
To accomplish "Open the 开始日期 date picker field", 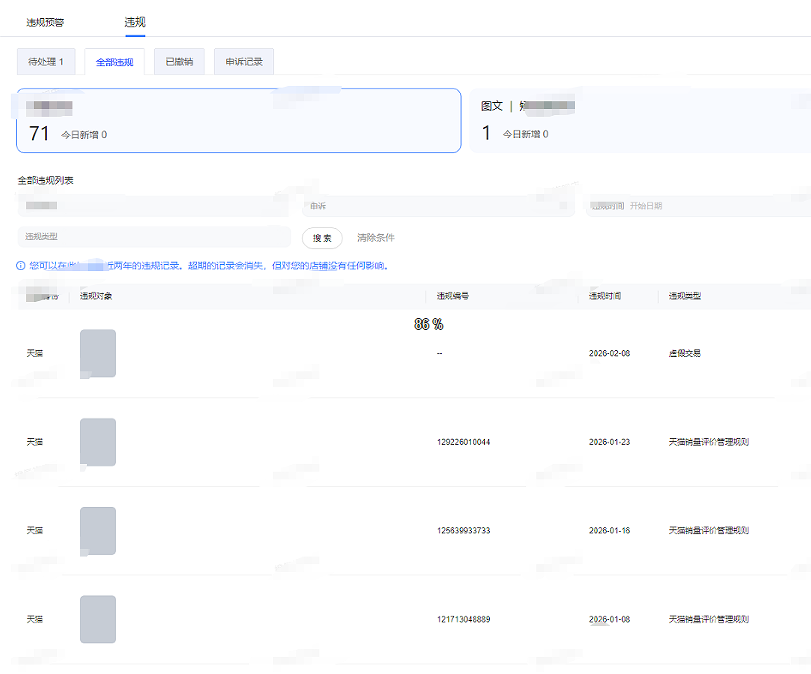I will (700, 206).
